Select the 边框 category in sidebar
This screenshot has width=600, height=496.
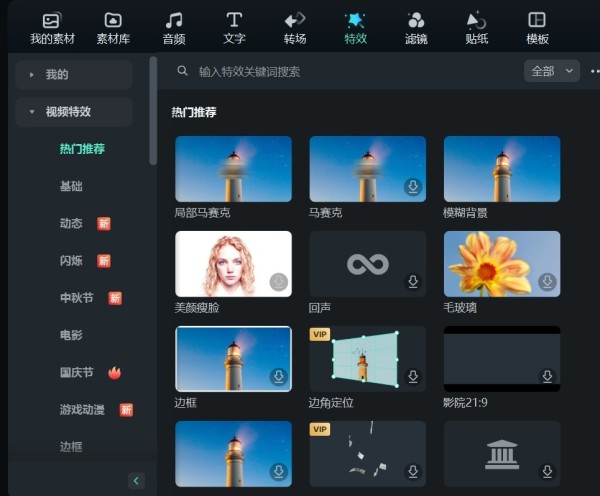(71, 447)
